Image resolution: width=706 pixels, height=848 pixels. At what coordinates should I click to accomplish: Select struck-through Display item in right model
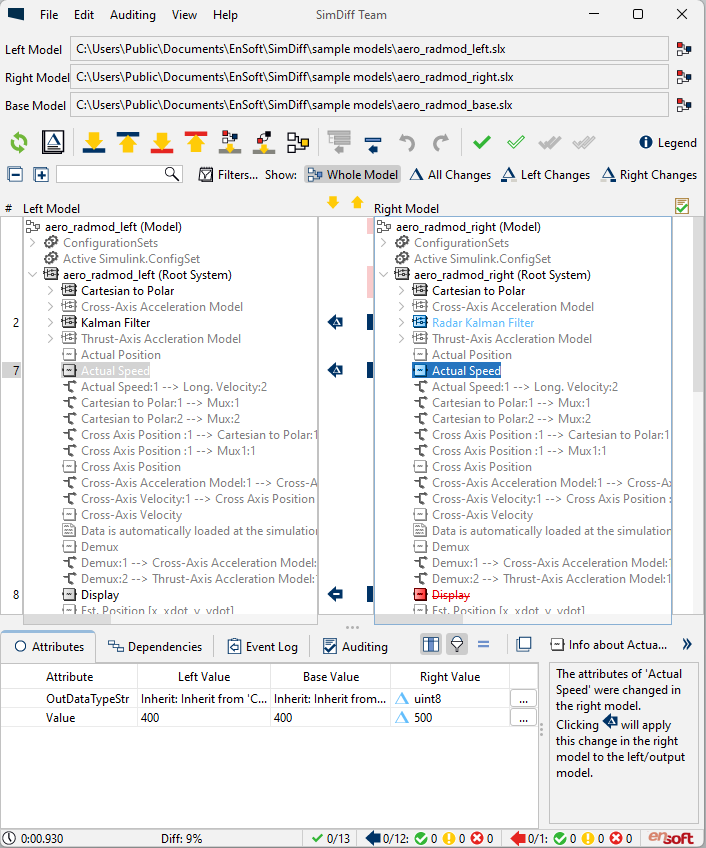coord(451,595)
